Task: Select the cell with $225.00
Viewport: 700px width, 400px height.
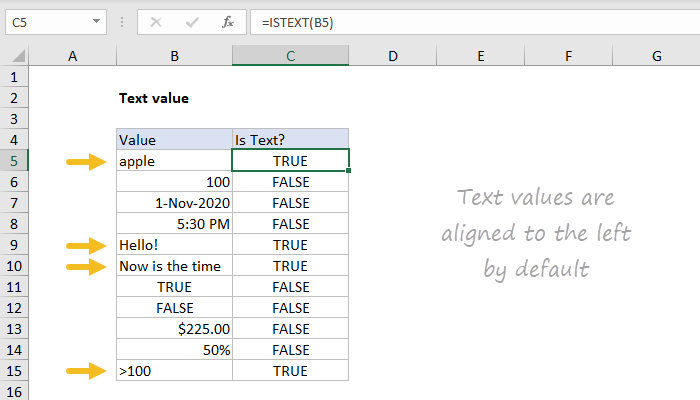Action: point(175,329)
